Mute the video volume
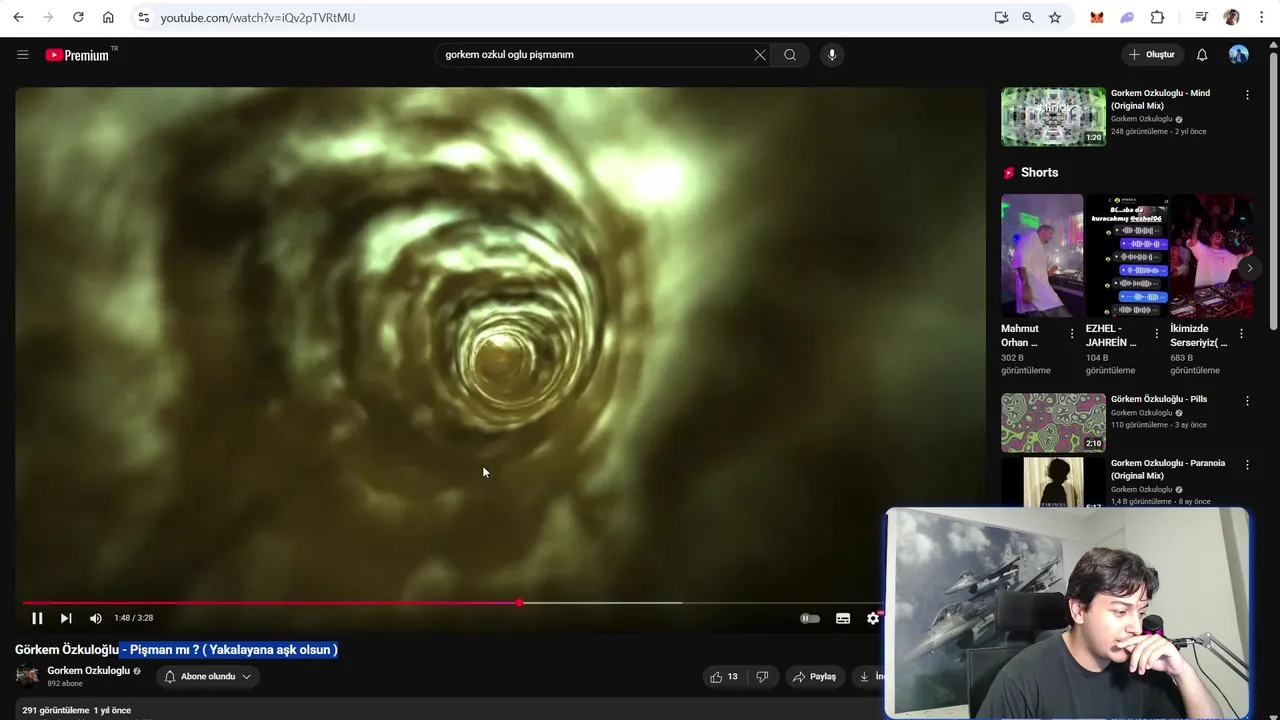Image resolution: width=1280 pixels, height=720 pixels. [96, 618]
